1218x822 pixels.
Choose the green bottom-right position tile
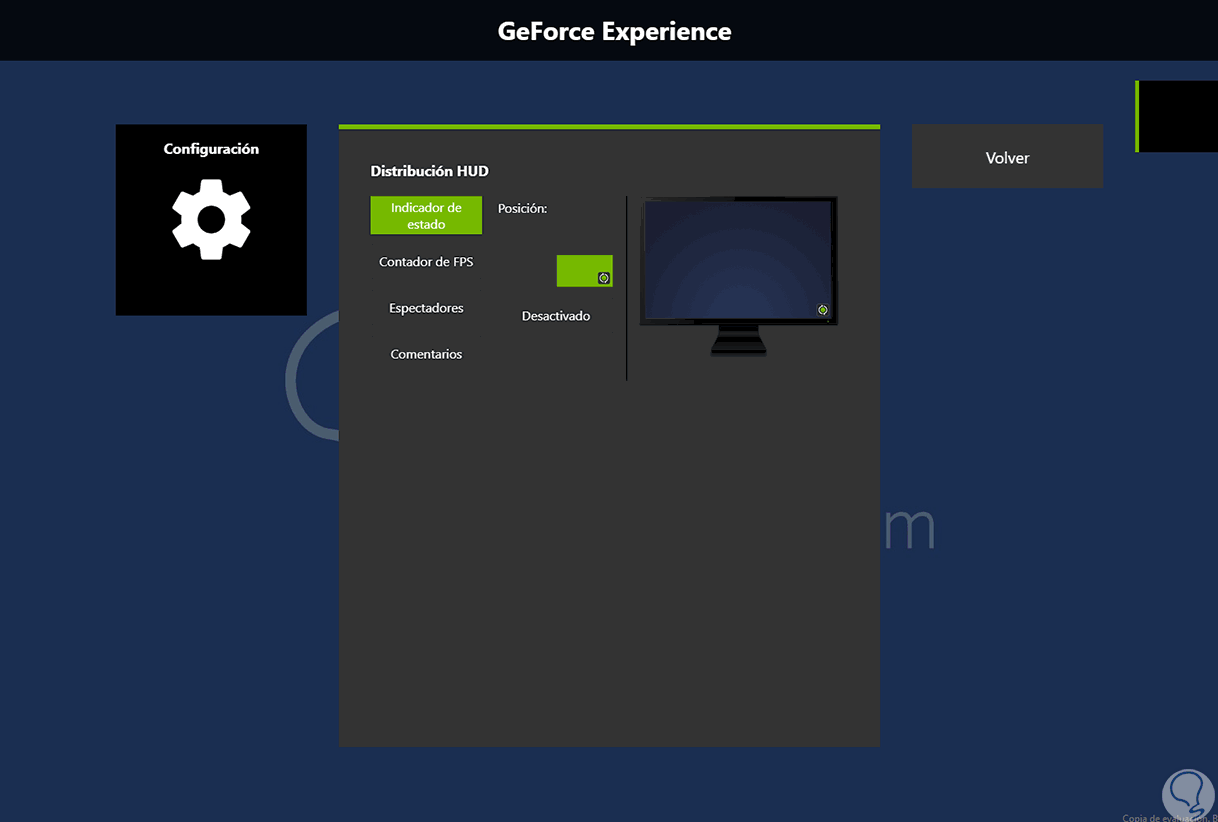pyautogui.click(x=585, y=271)
